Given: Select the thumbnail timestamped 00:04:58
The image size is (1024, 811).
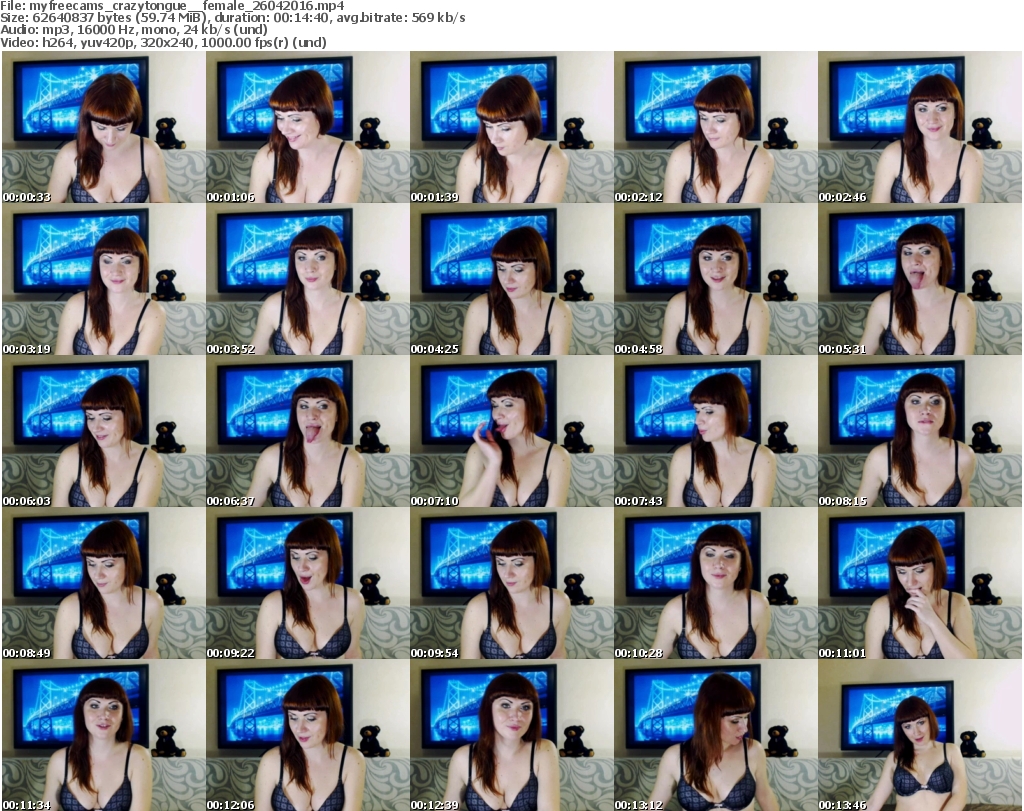Looking at the screenshot, I should 715,279.
